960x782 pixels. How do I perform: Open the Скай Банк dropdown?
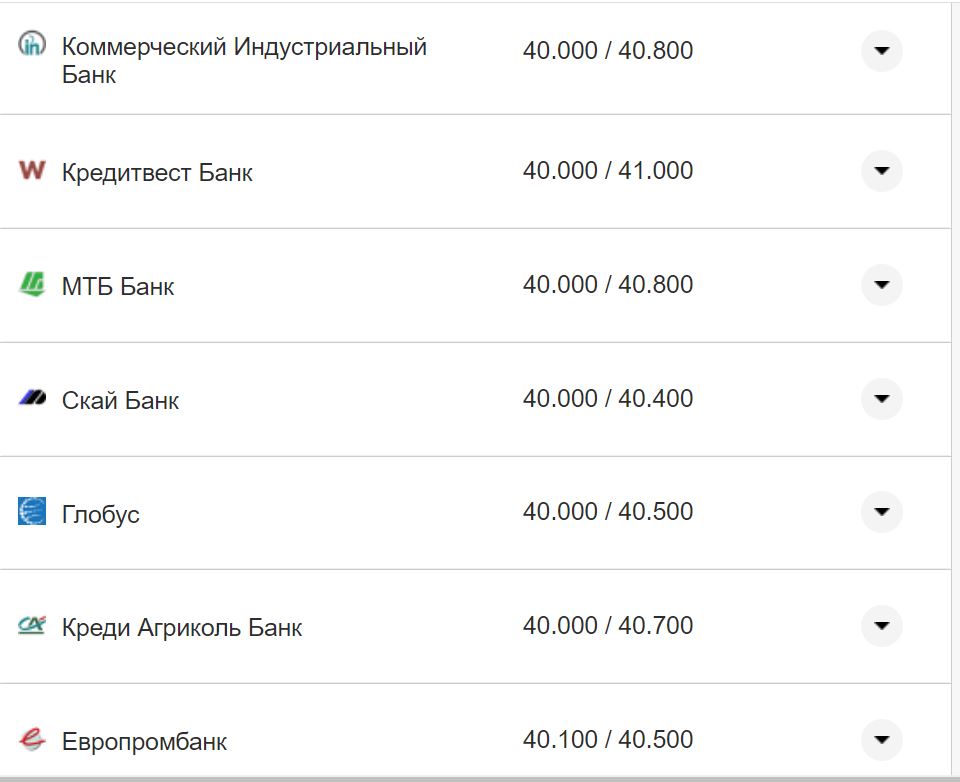point(881,398)
